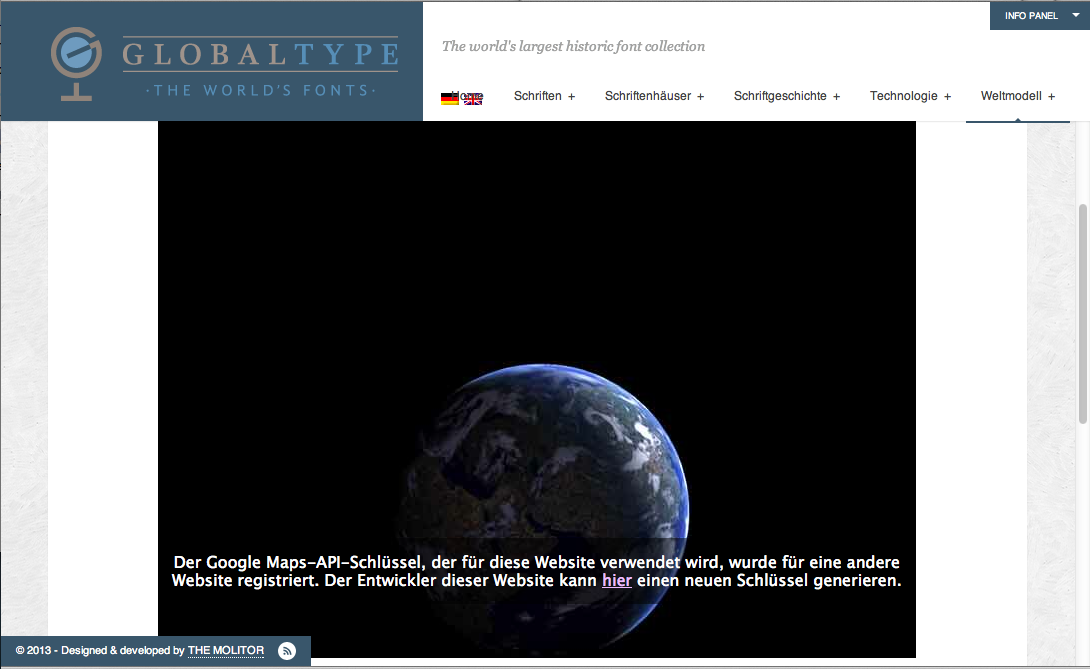Screen dimensions: 1090x669
Task: Open the INFO PANEL button
Action: pos(1039,15)
